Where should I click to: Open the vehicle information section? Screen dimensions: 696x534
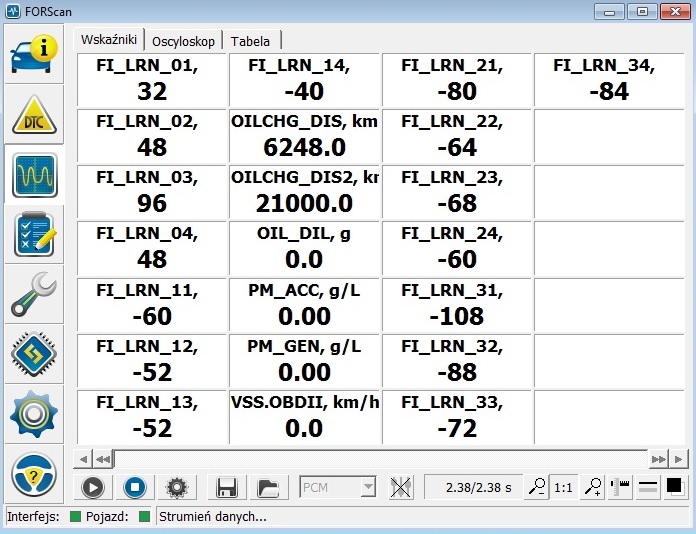click(x=34, y=53)
